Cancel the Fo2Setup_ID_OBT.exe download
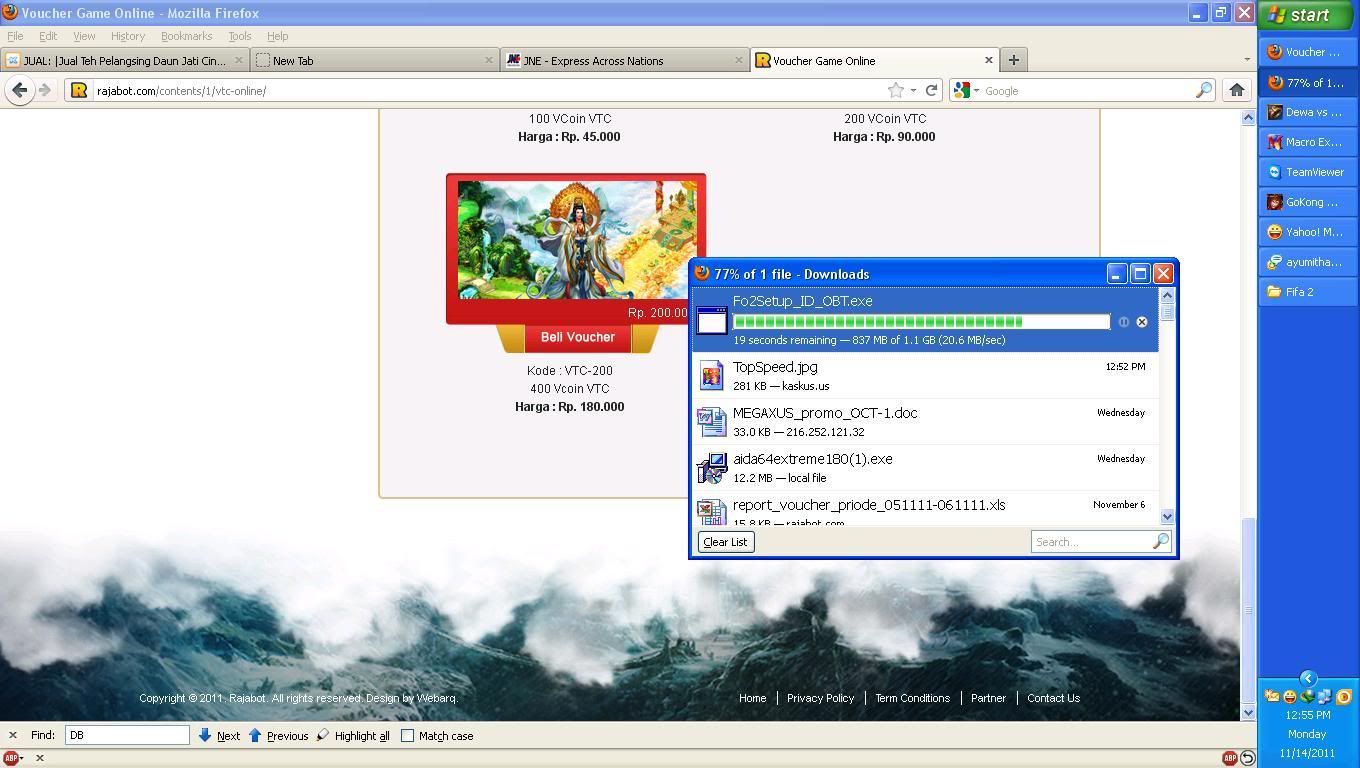The width and height of the screenshot is (1360, 768). pos(1141,322)
